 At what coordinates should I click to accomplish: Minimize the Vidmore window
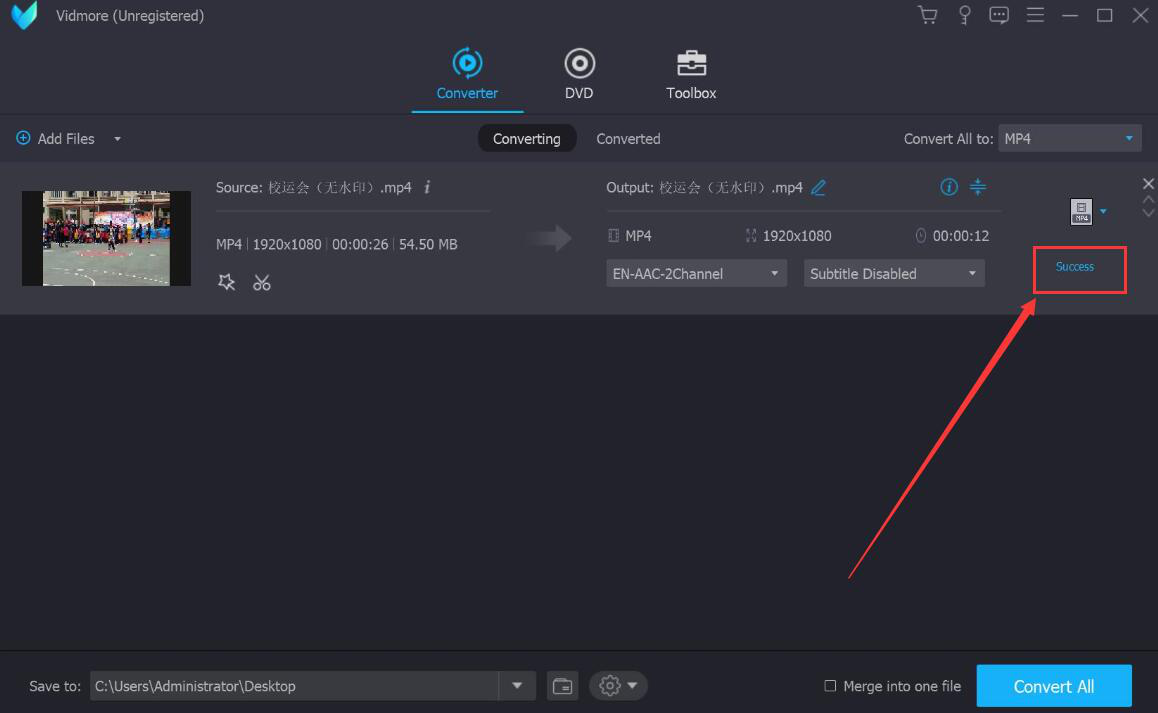[x=1069, y=16]
